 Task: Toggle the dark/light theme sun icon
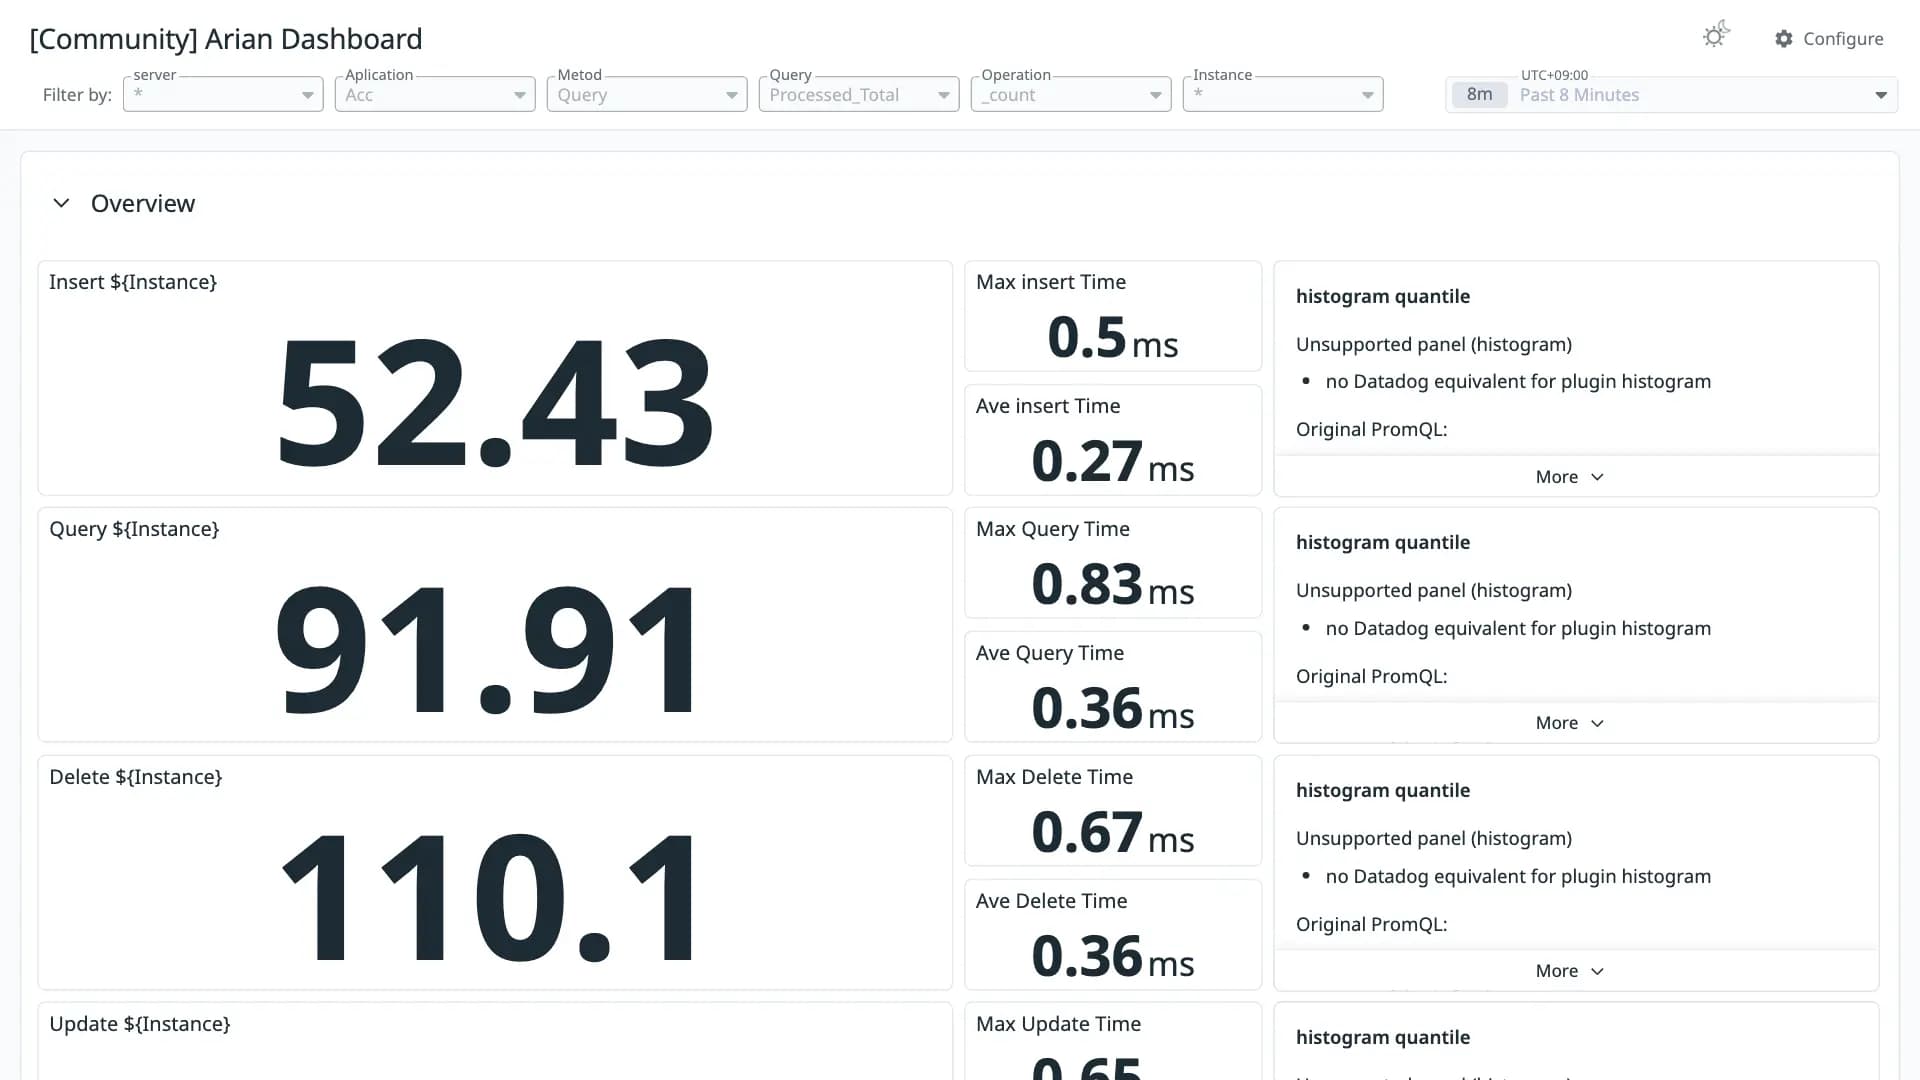tap(1716, 35)
